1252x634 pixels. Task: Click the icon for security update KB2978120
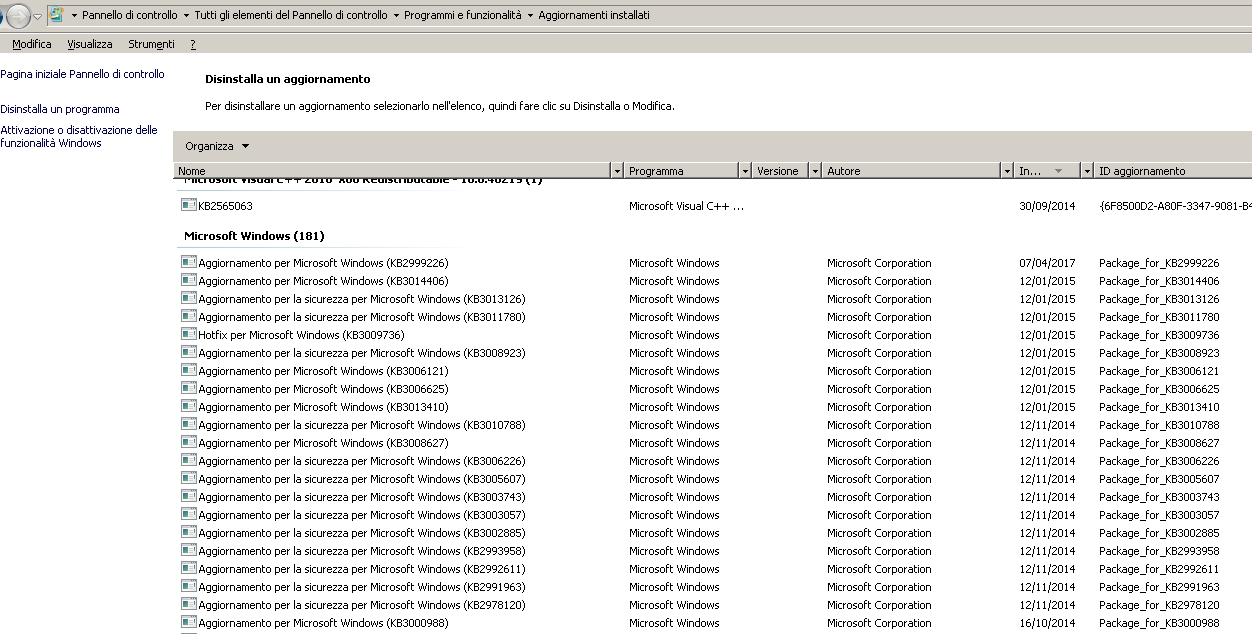(188, 603)
